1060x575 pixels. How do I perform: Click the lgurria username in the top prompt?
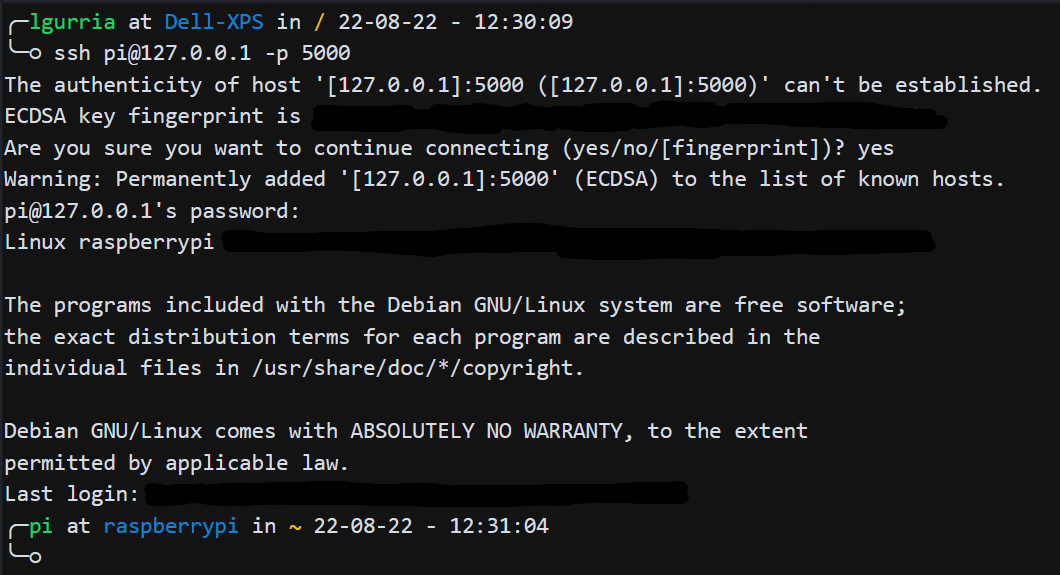[72, 22]
